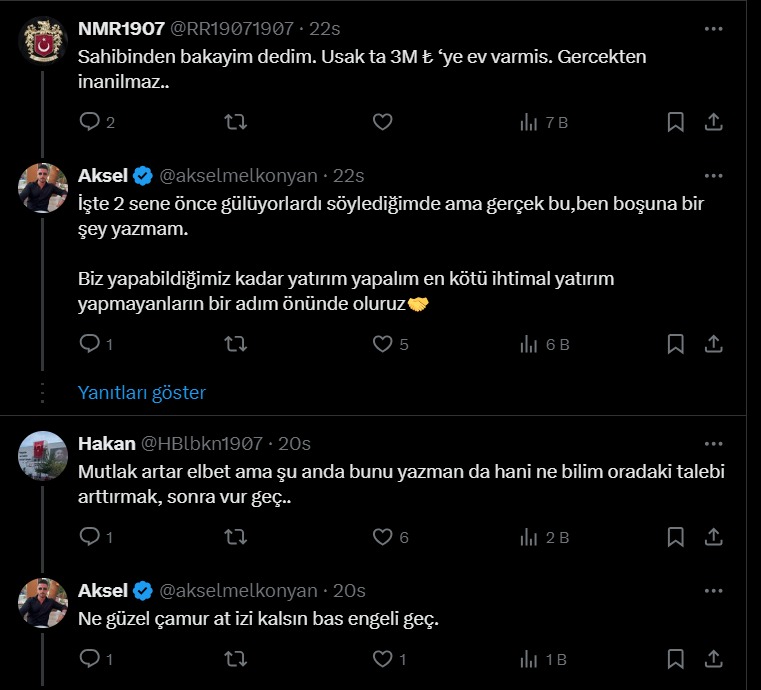Open @akselmelkonyan handle in last tweet

[239, 590]
